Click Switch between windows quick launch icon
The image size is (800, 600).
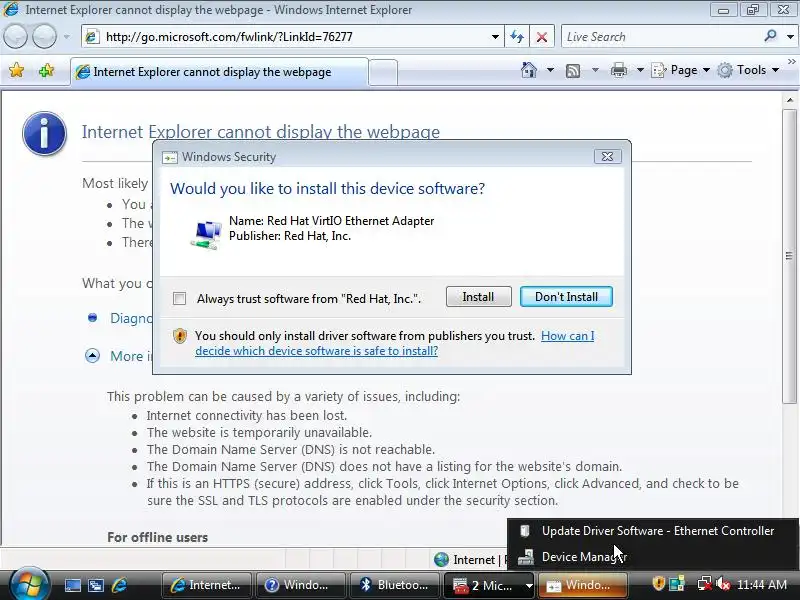(x=96, y=585)
